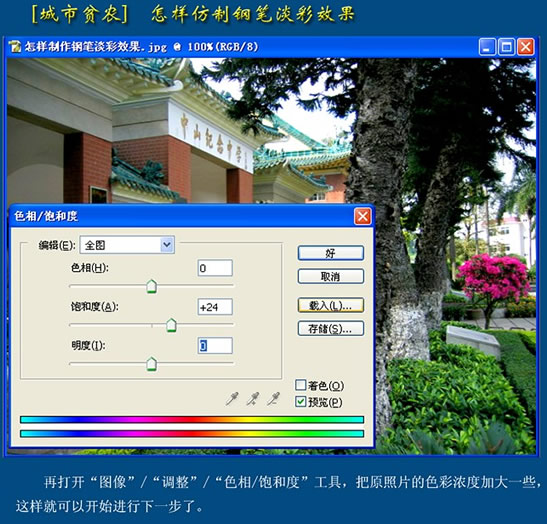The width and height of the screenshot is (547, 524).
Task: Maximize the image document window
Action: click(x=506, y=47)
